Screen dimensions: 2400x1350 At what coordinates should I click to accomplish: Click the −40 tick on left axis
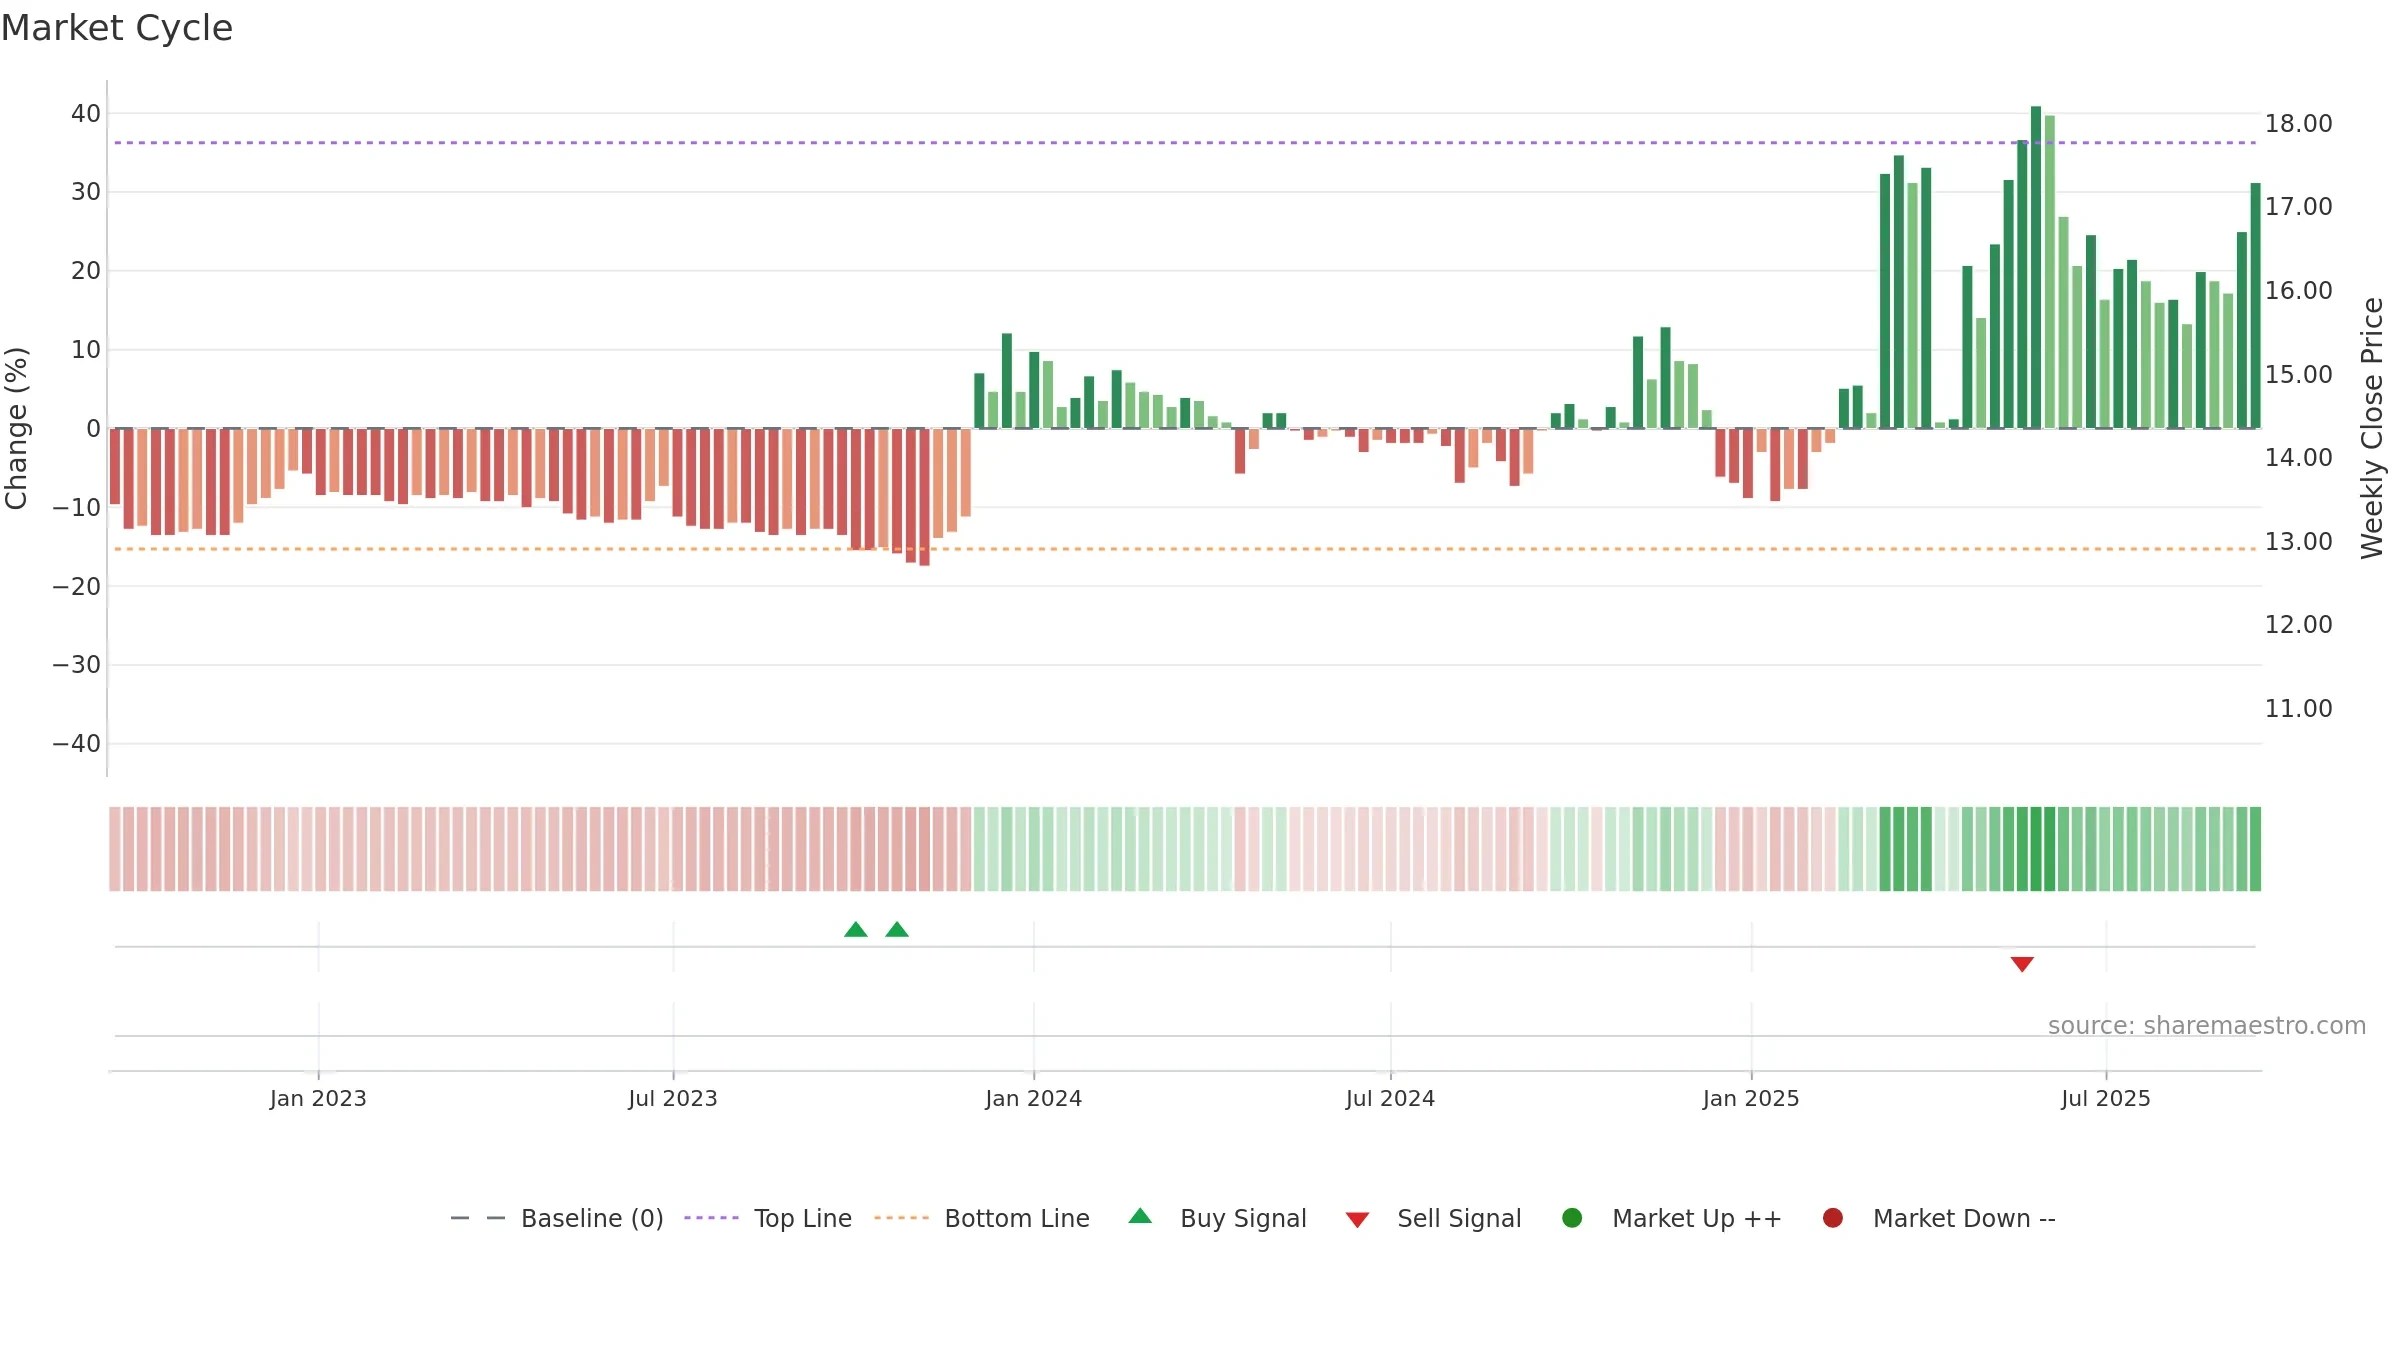(x=77, y=743)
